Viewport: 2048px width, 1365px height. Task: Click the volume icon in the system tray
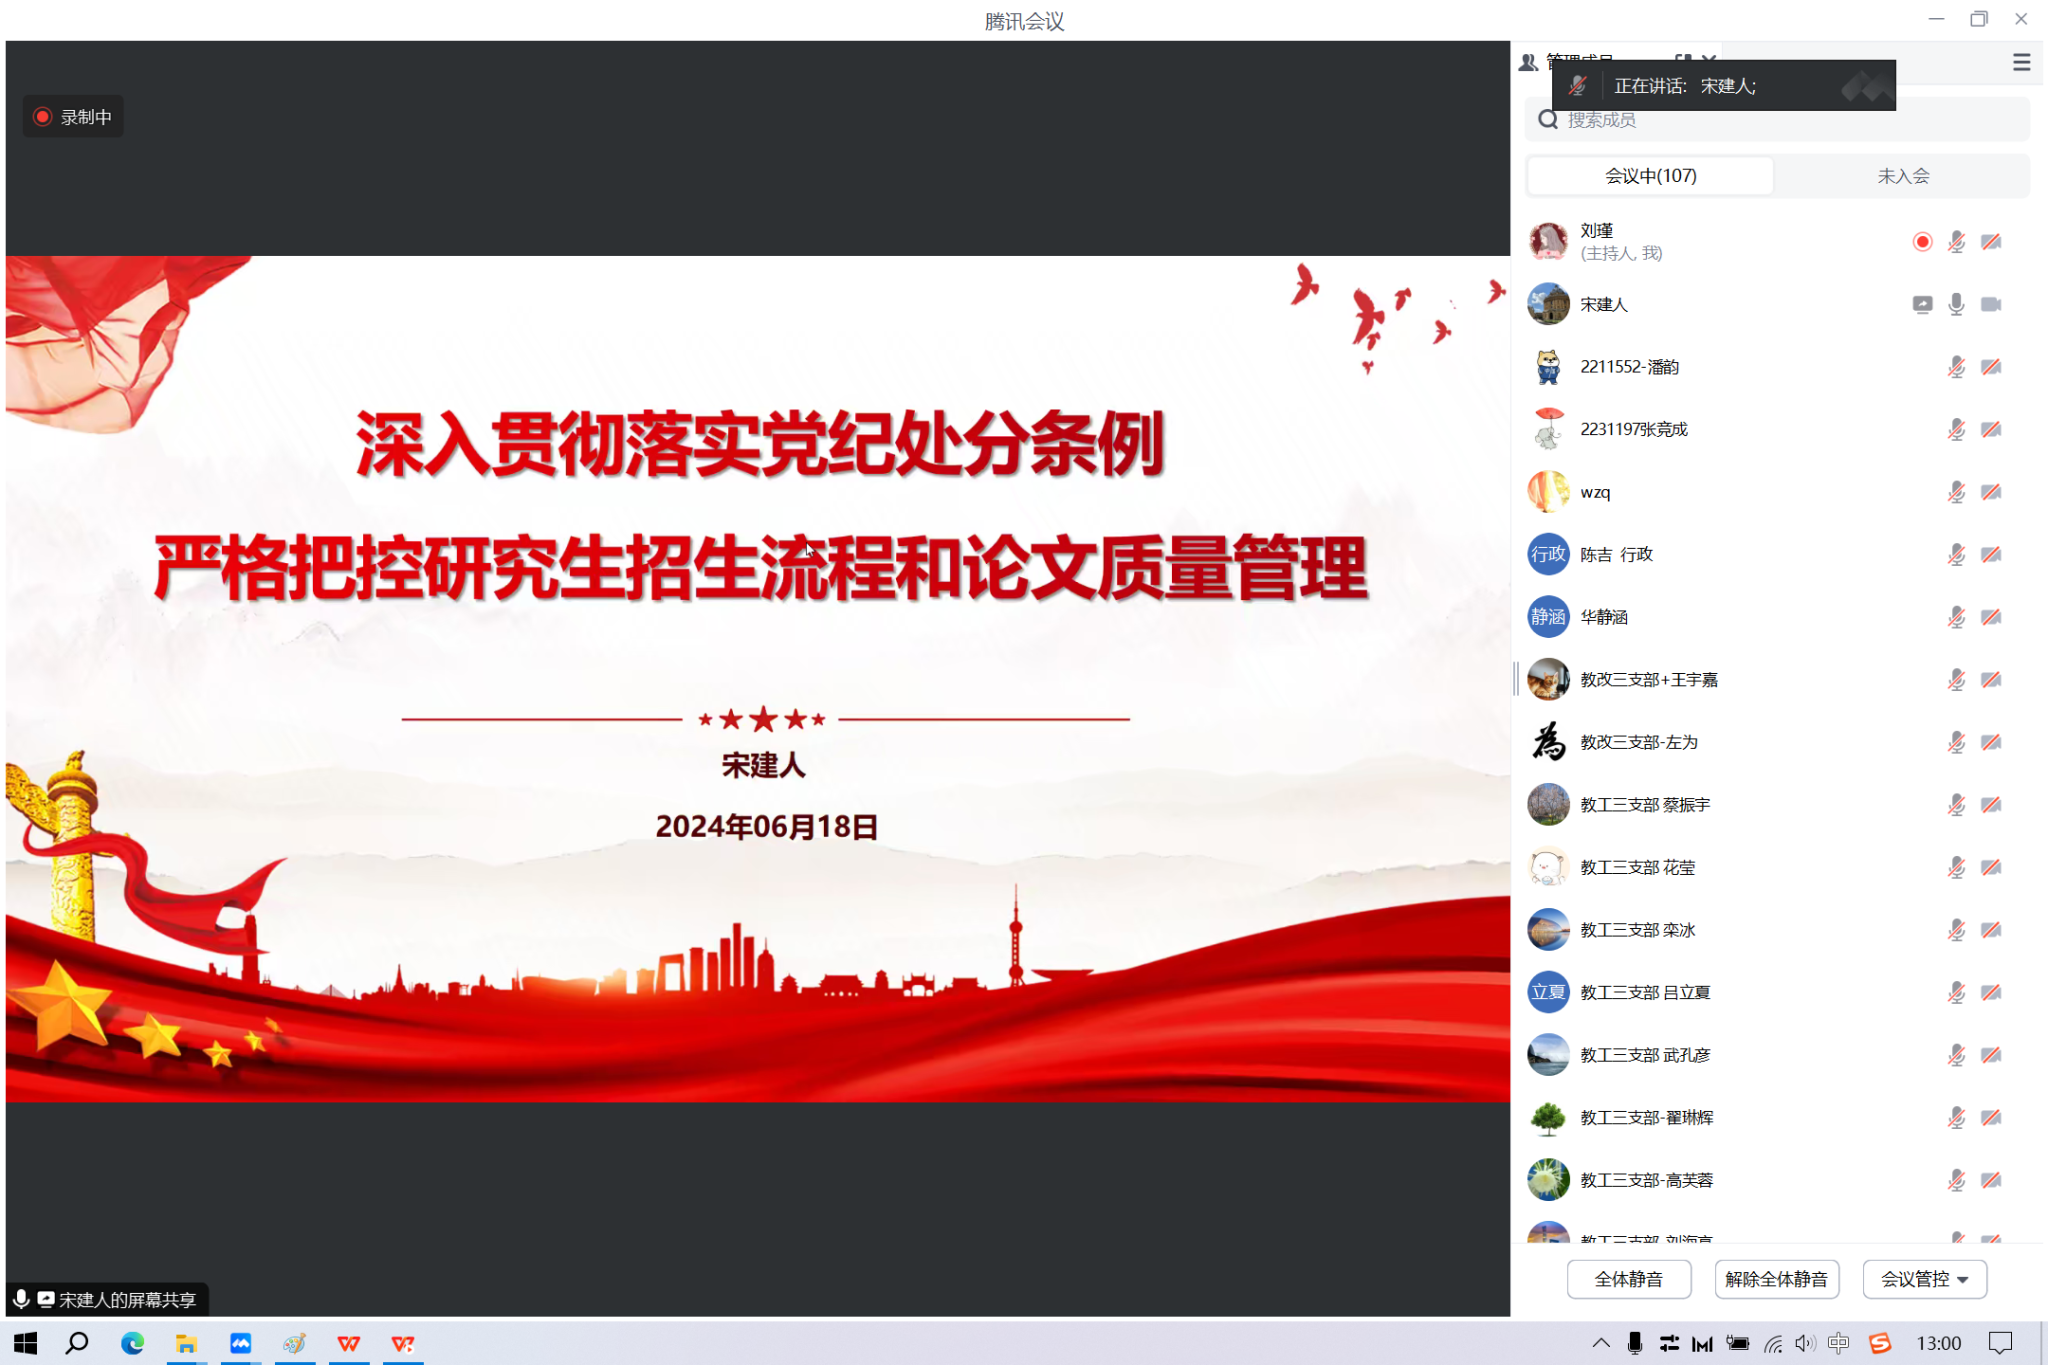[x=1804, y=1343]
